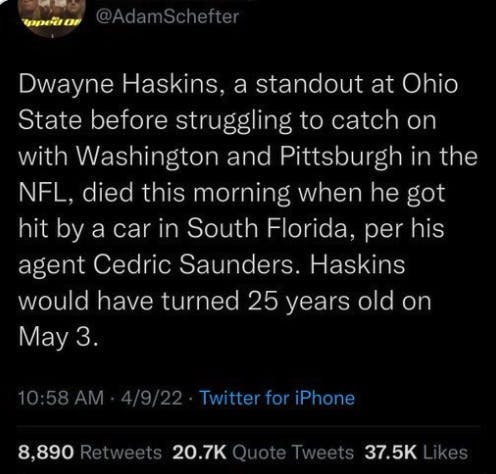
Task: Open the @AdamSchefter handle
Action: point(167,16)
